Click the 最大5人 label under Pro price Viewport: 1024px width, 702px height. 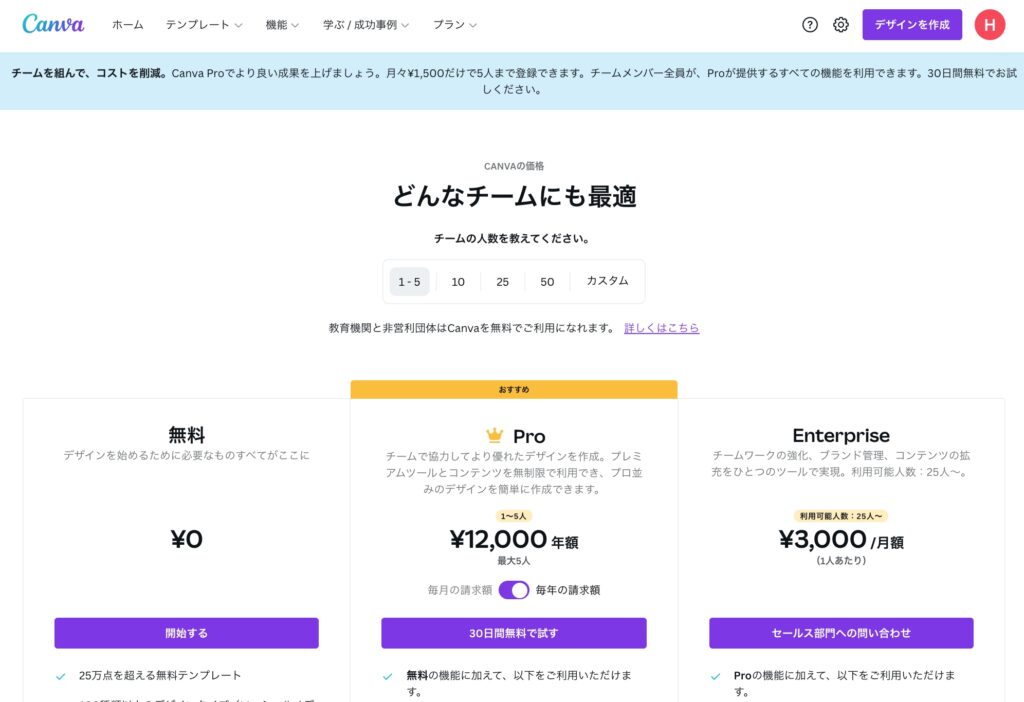pos(514,560)
